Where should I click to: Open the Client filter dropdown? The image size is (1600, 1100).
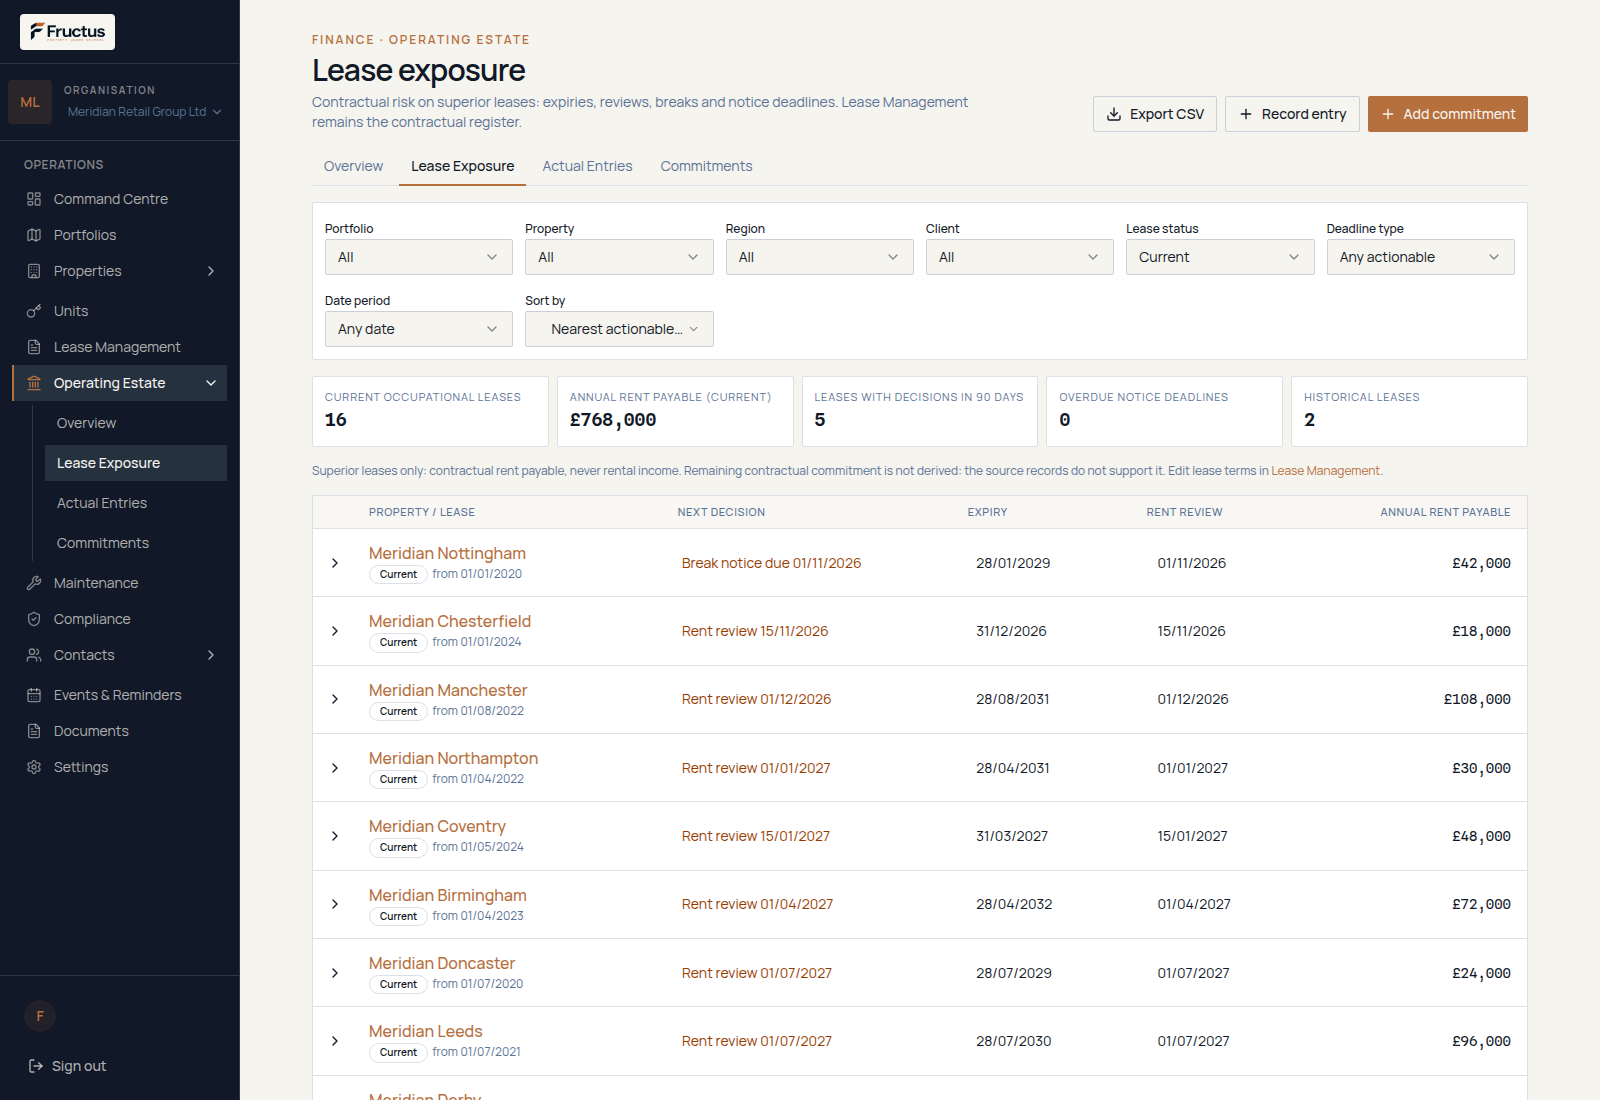1019,257
